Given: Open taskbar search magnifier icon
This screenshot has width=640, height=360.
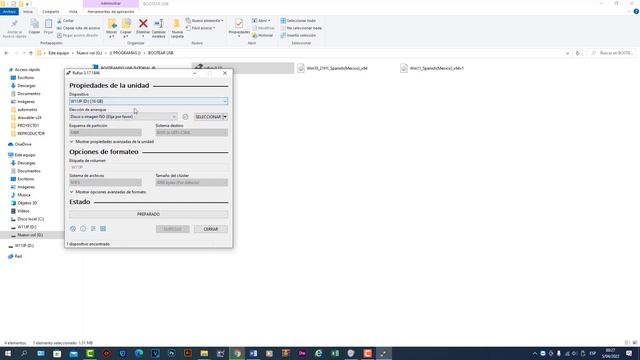Looking at the screenshot, I should [24, 353].
